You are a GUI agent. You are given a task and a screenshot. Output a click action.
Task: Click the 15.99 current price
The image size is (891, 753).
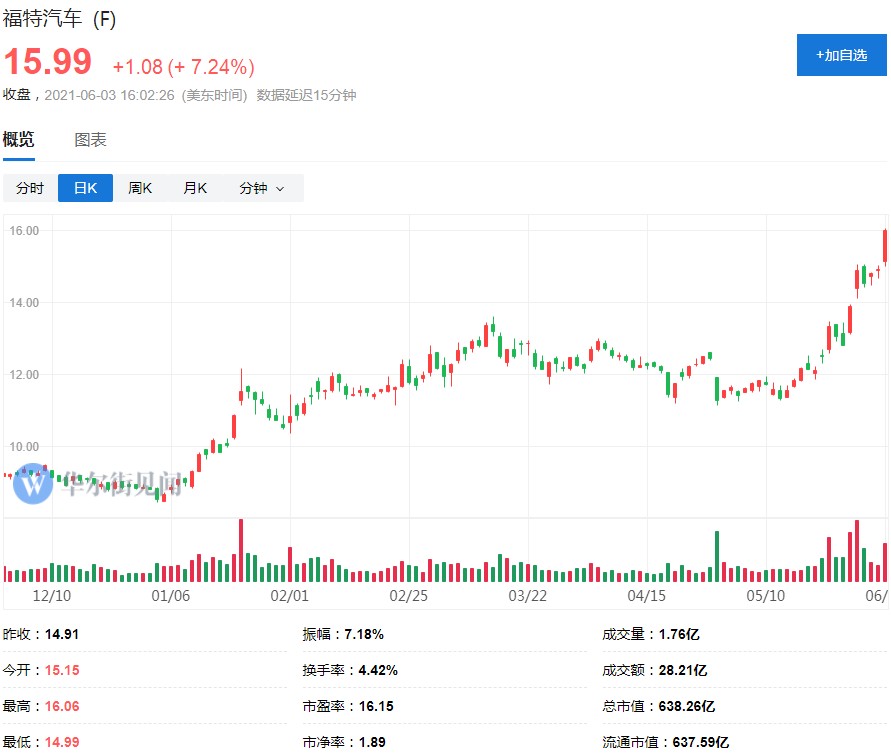[47, 62]
